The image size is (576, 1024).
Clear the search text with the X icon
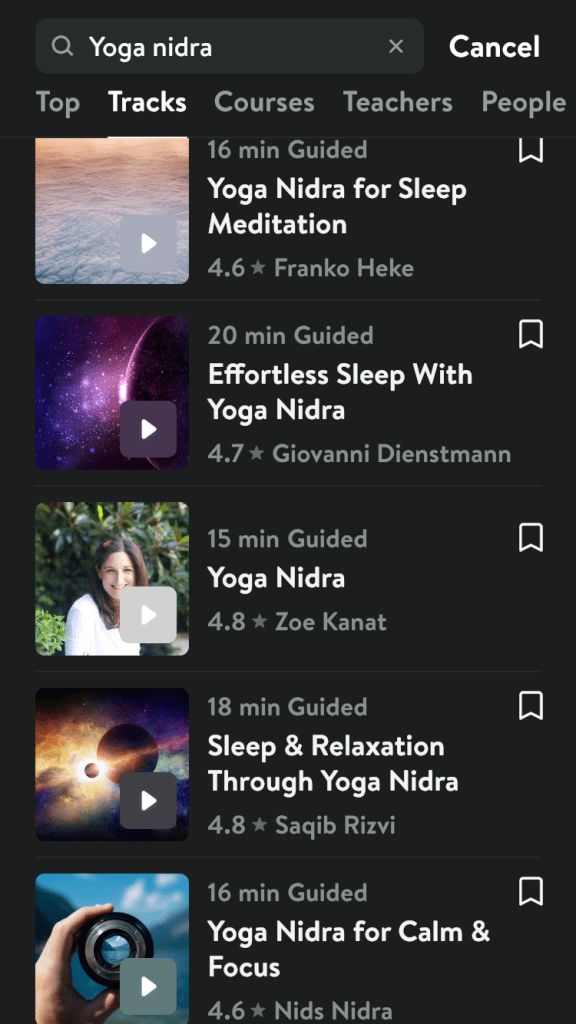[396, 46]
